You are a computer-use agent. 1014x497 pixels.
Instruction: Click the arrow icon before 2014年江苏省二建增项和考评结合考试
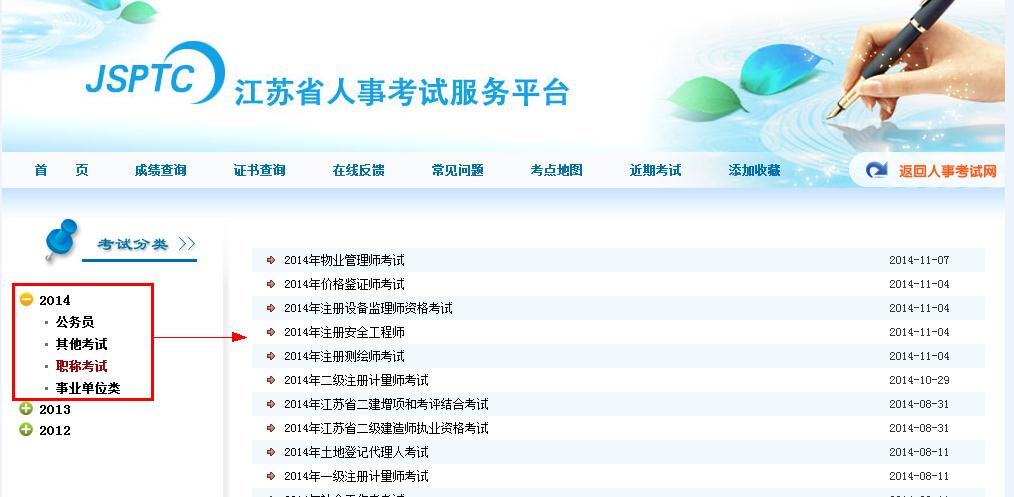tap(271, 405)
